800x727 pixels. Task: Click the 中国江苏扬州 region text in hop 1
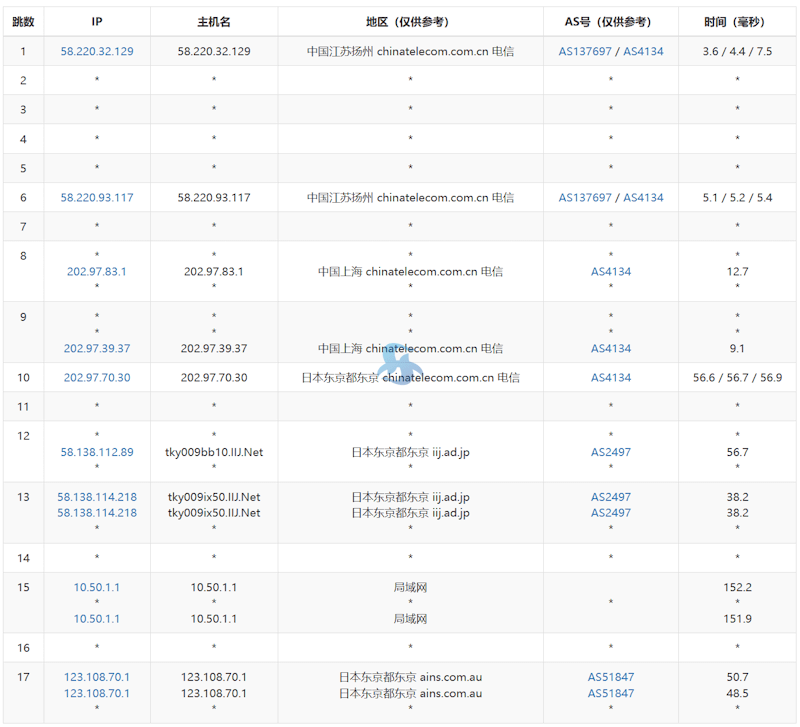click(x=340, y=52)
